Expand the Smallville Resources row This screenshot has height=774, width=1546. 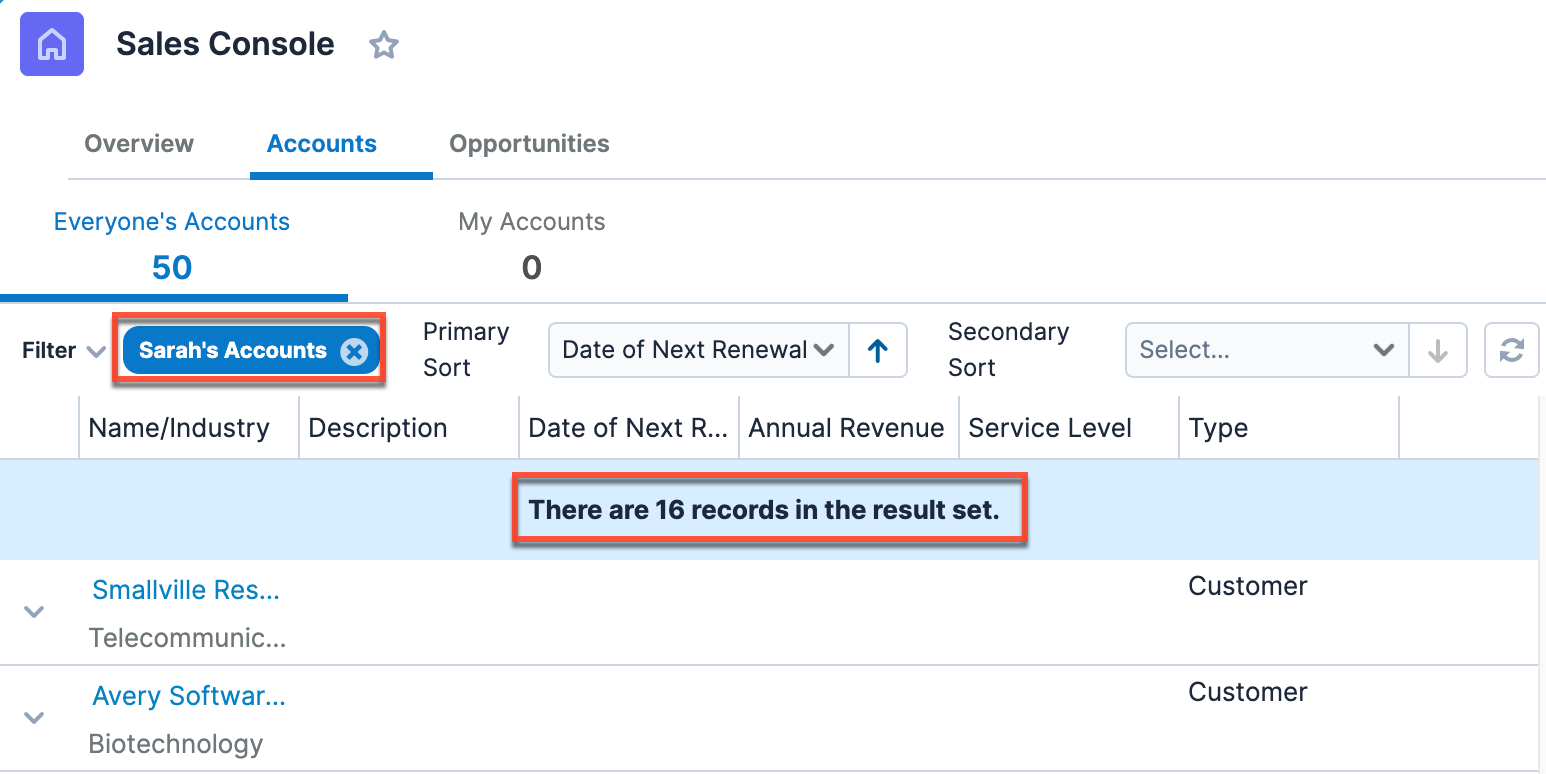point(34,612)
